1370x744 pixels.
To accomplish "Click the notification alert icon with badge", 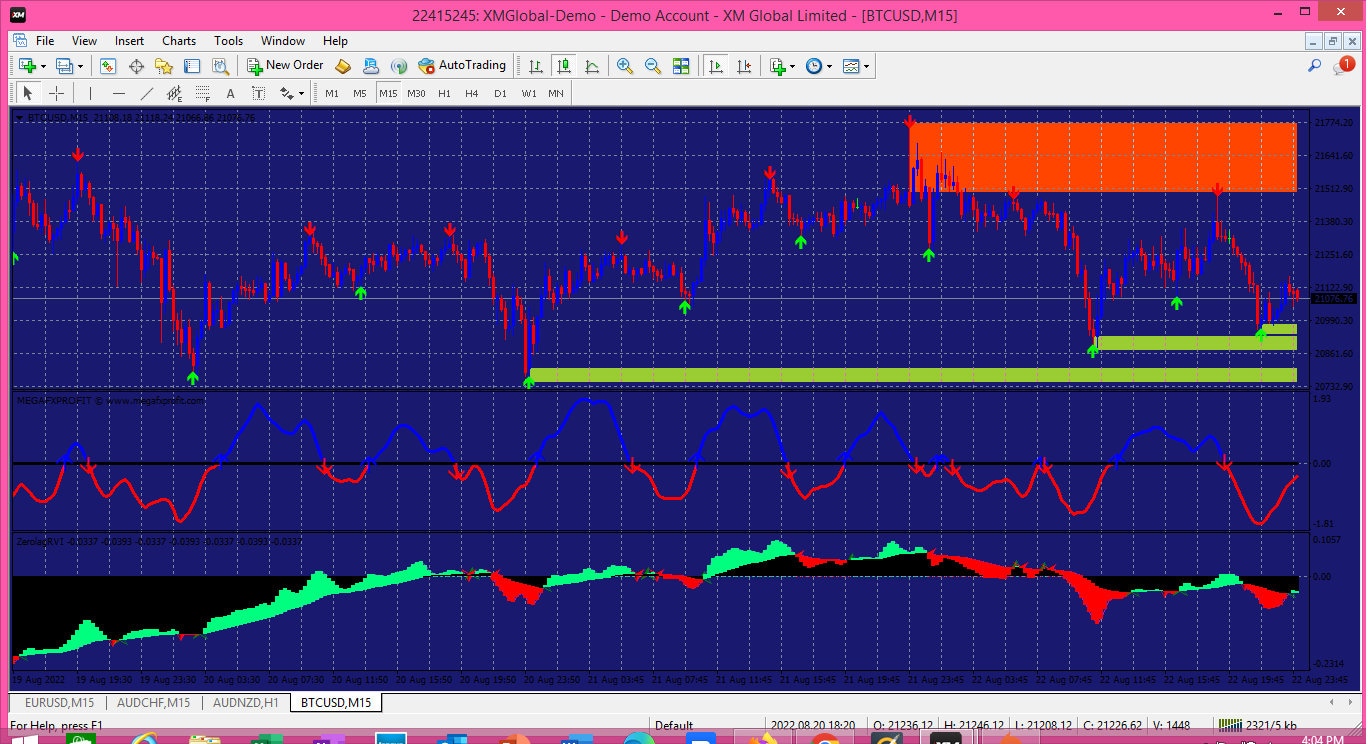I will (1343, 66).
